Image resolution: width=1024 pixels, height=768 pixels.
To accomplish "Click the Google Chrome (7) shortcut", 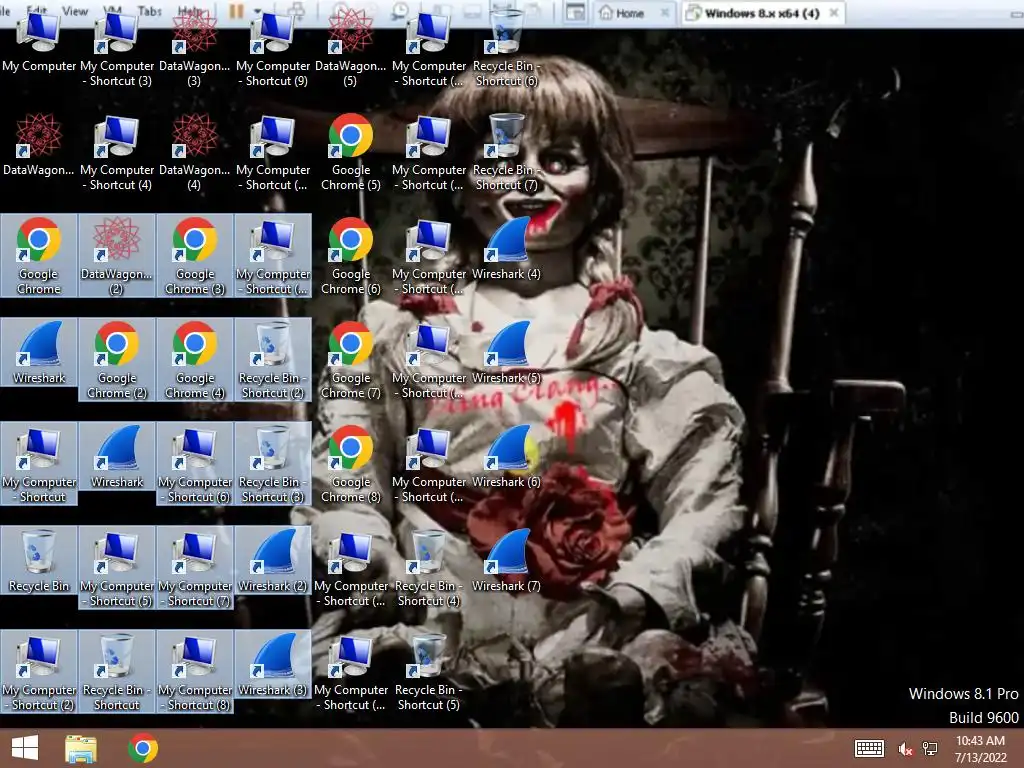I will click(351, 360).
